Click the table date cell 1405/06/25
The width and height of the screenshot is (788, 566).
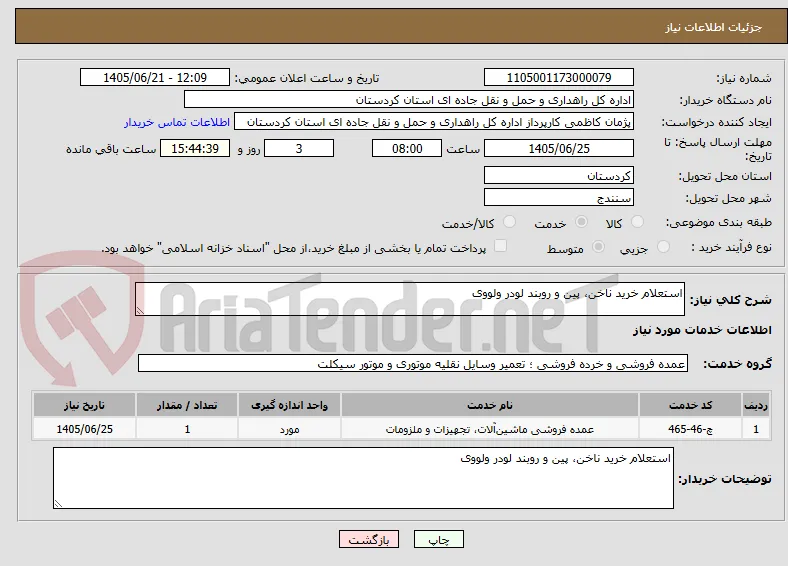(84, 429)
